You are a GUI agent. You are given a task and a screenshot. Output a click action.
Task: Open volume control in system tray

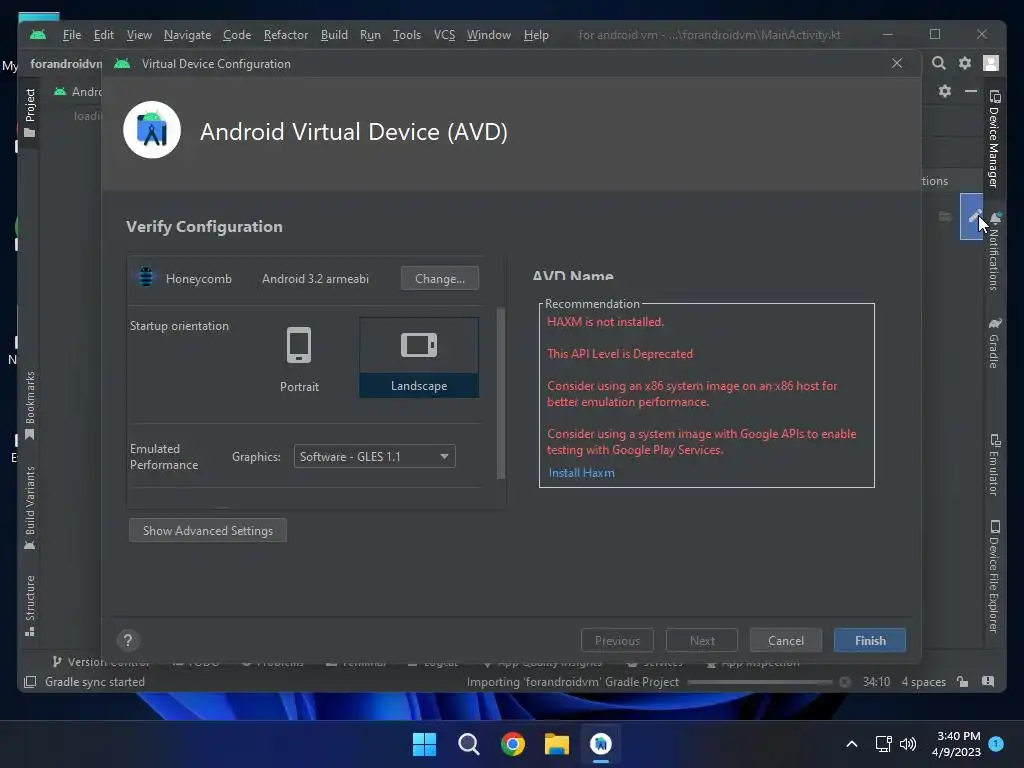tap(908, 744)
